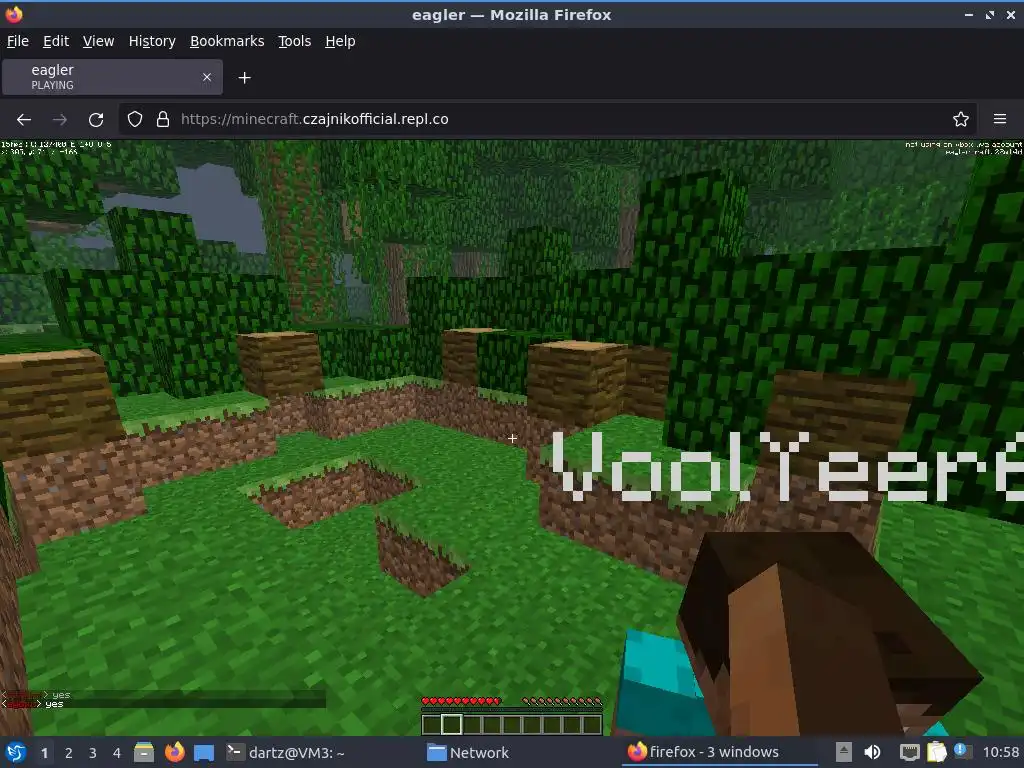Click the forward navigation arrow

click(x=59, y=120)
